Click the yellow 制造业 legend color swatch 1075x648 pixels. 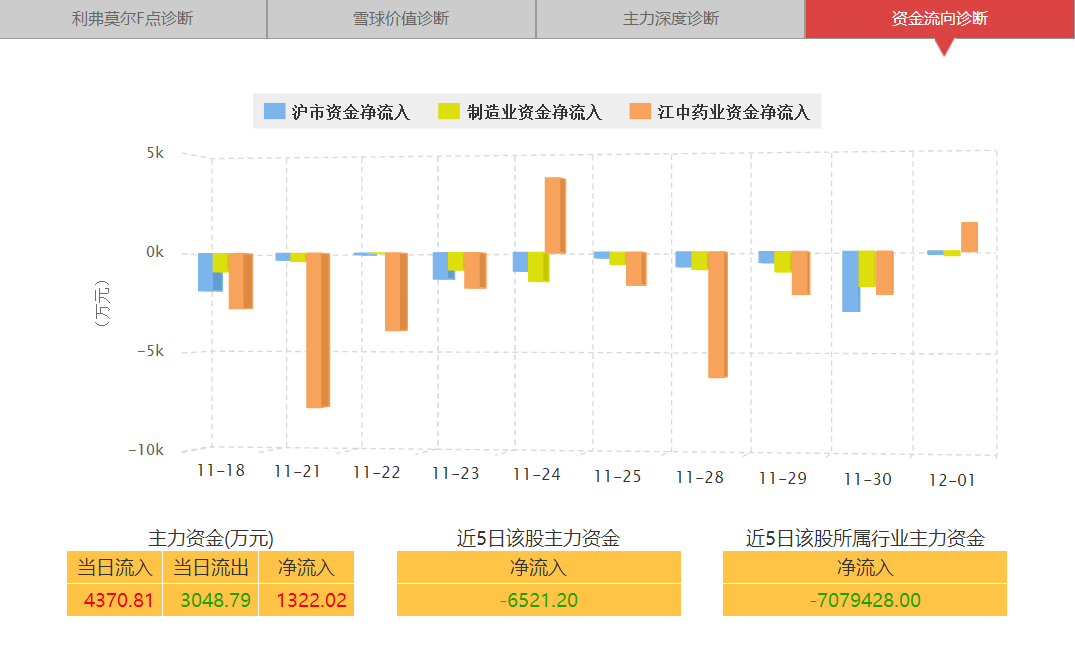pyautogui.click(x=449, y=111)
